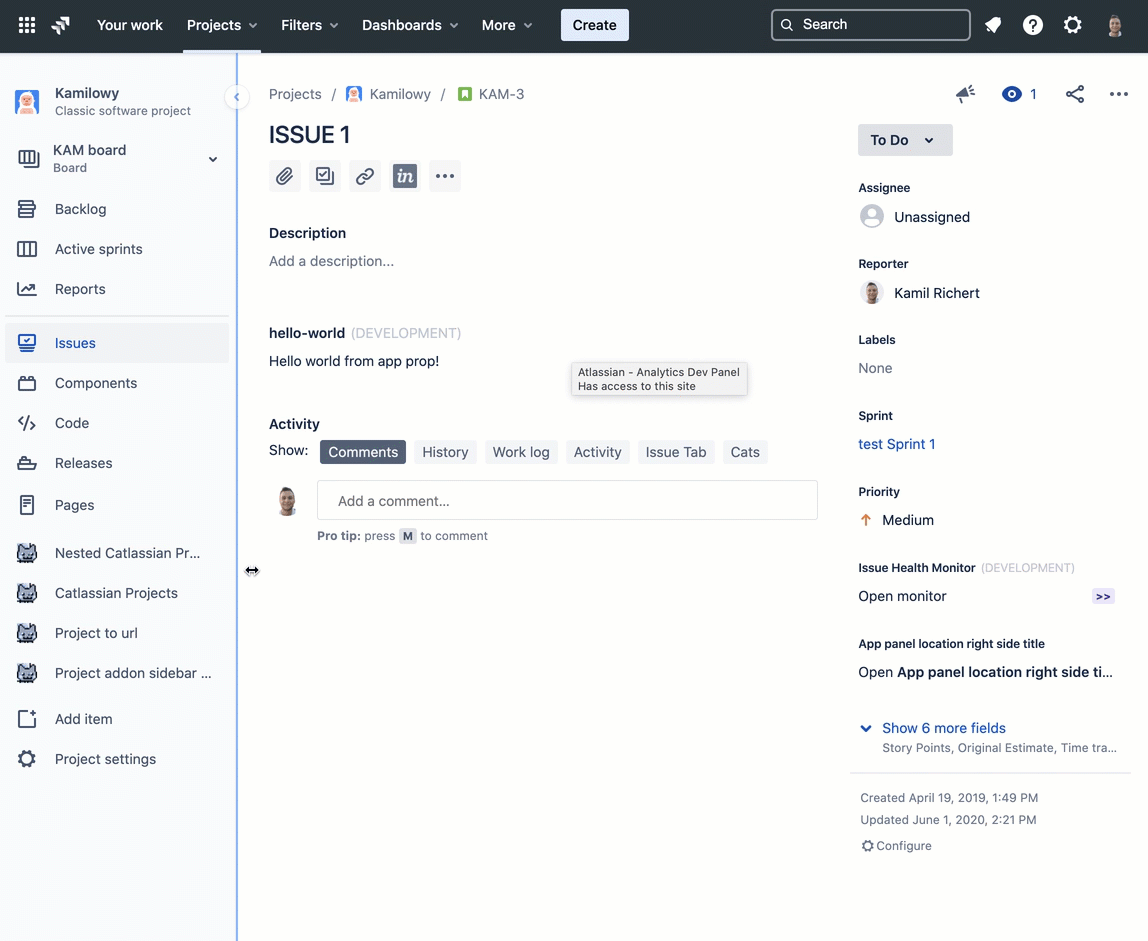
Task: Toggle watching via the eye icon
Action: tap(1012, 93)
